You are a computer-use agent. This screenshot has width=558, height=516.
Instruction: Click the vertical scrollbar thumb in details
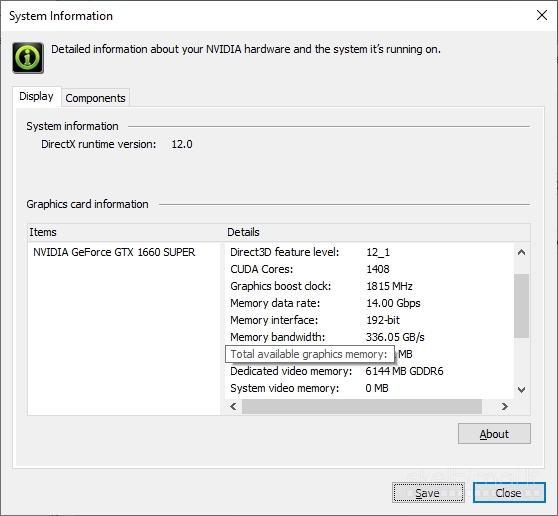[x=522, y=306]
